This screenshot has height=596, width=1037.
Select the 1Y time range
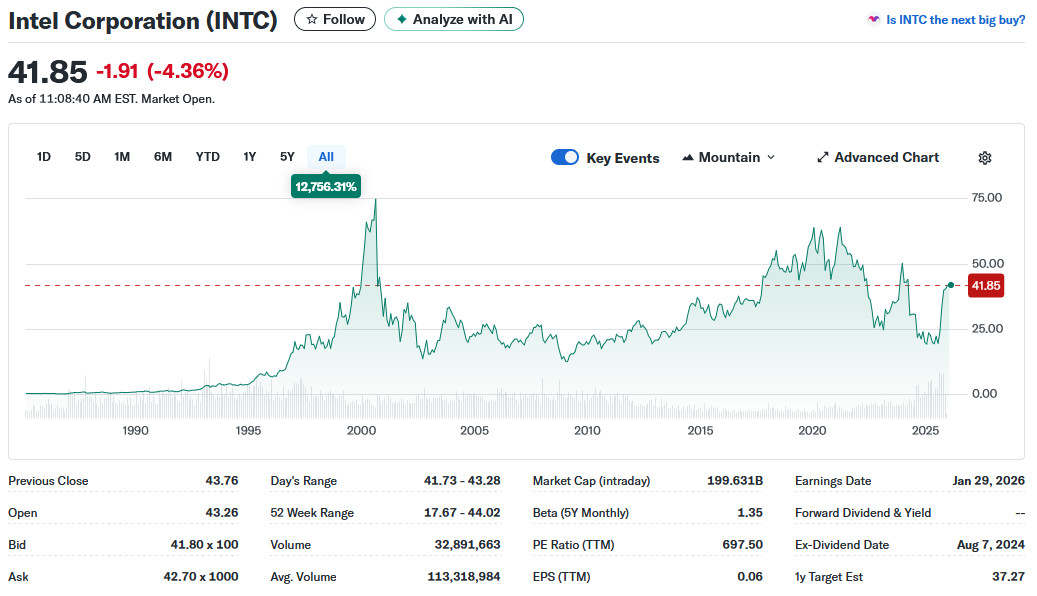(250, 157)
